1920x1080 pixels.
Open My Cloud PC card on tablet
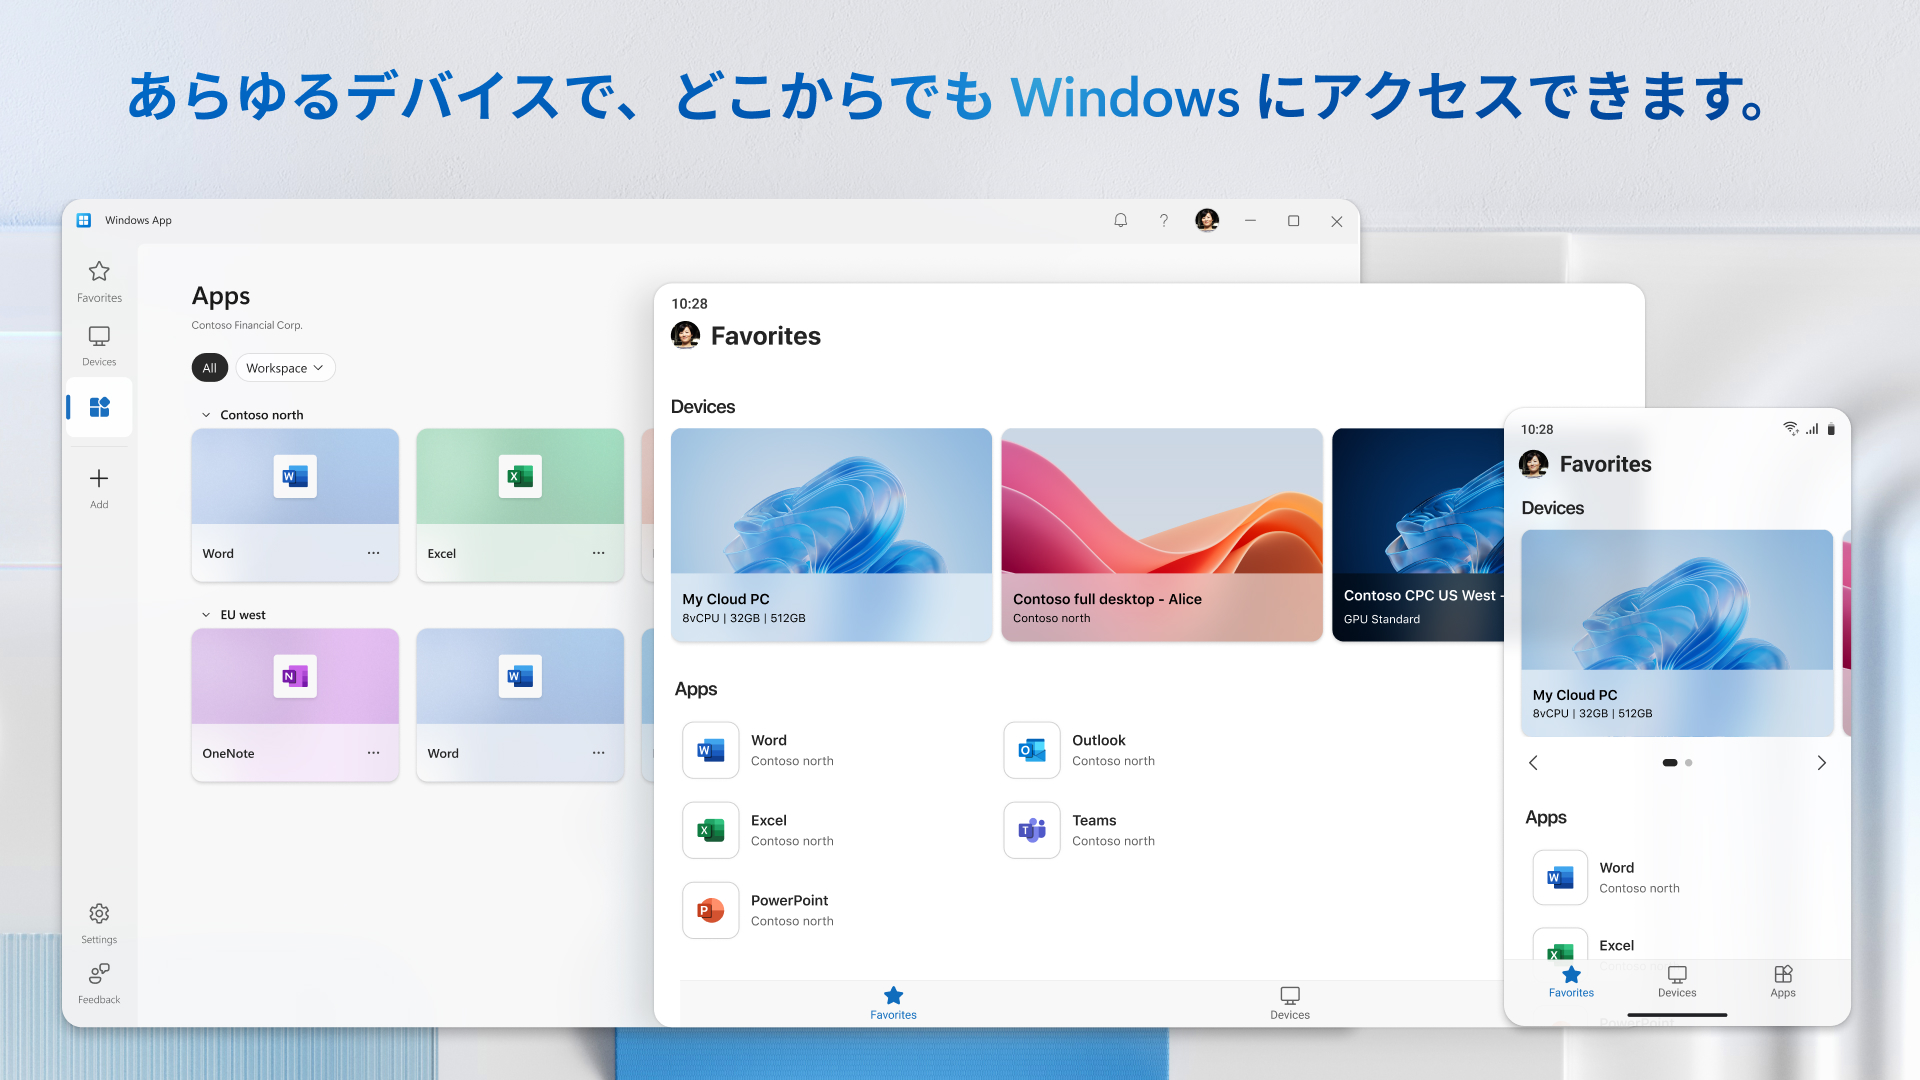[831, 535]
